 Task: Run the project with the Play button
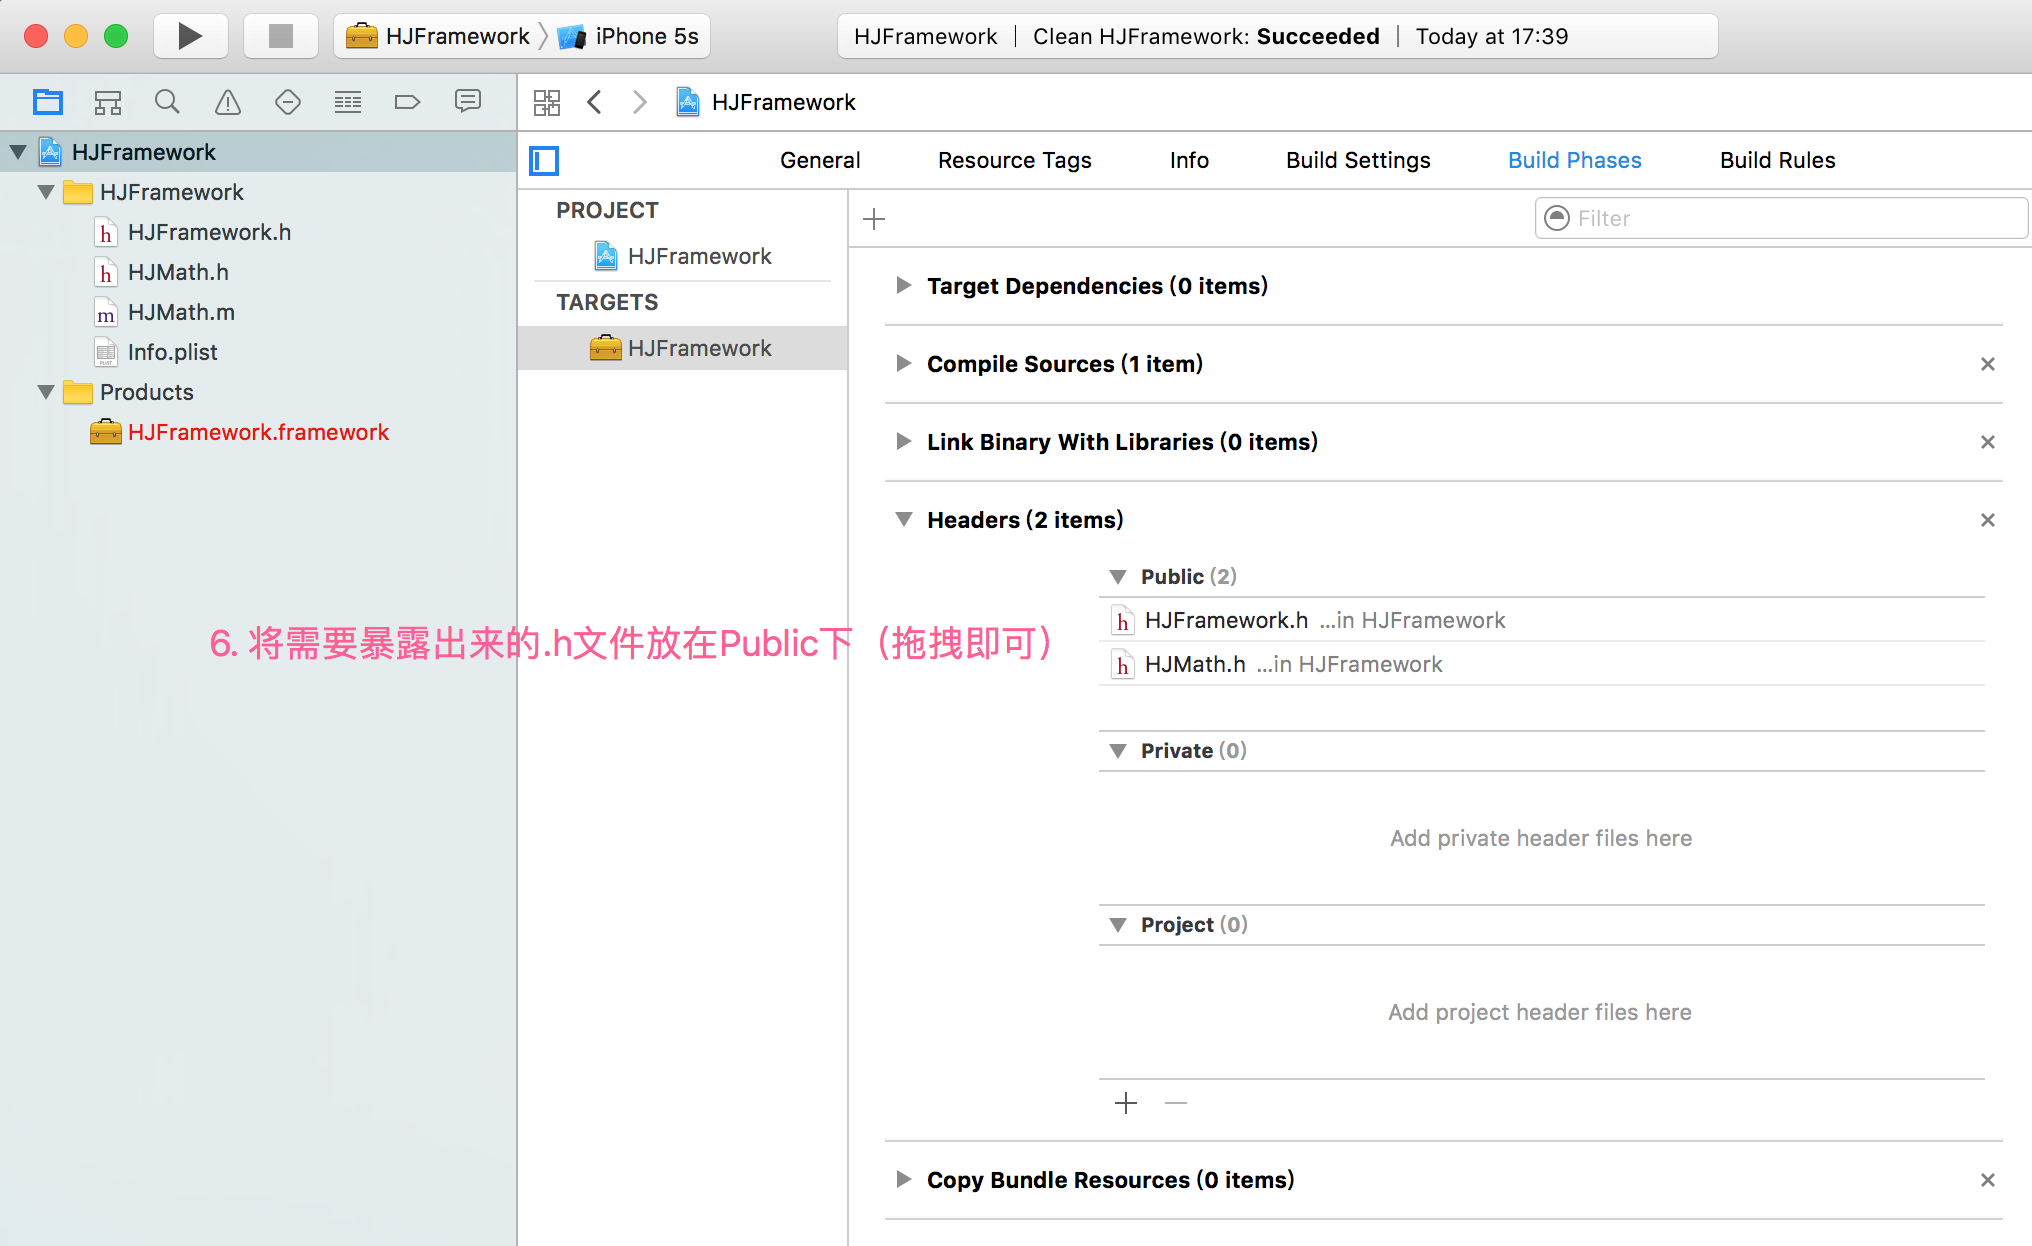[190, 36]
